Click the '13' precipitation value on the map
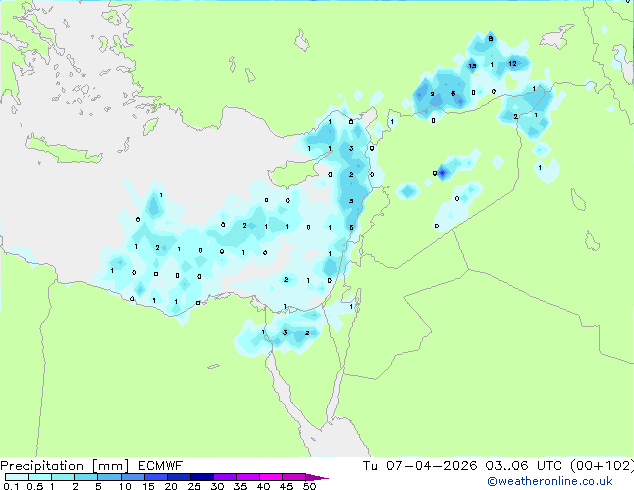634x490 pixels. (472, 66)
